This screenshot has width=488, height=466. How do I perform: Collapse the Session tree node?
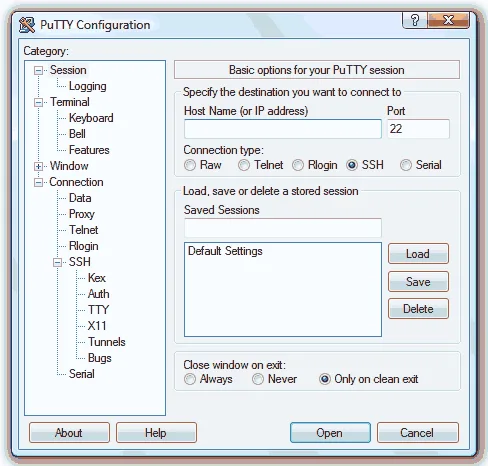(x=39, y=70)
